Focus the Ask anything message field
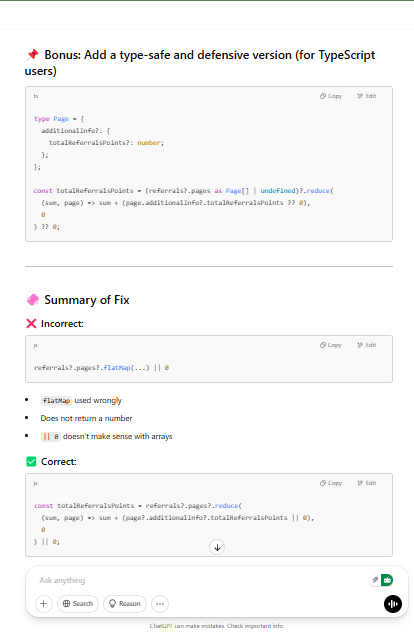414x633 pixels. tap(202, 581)
